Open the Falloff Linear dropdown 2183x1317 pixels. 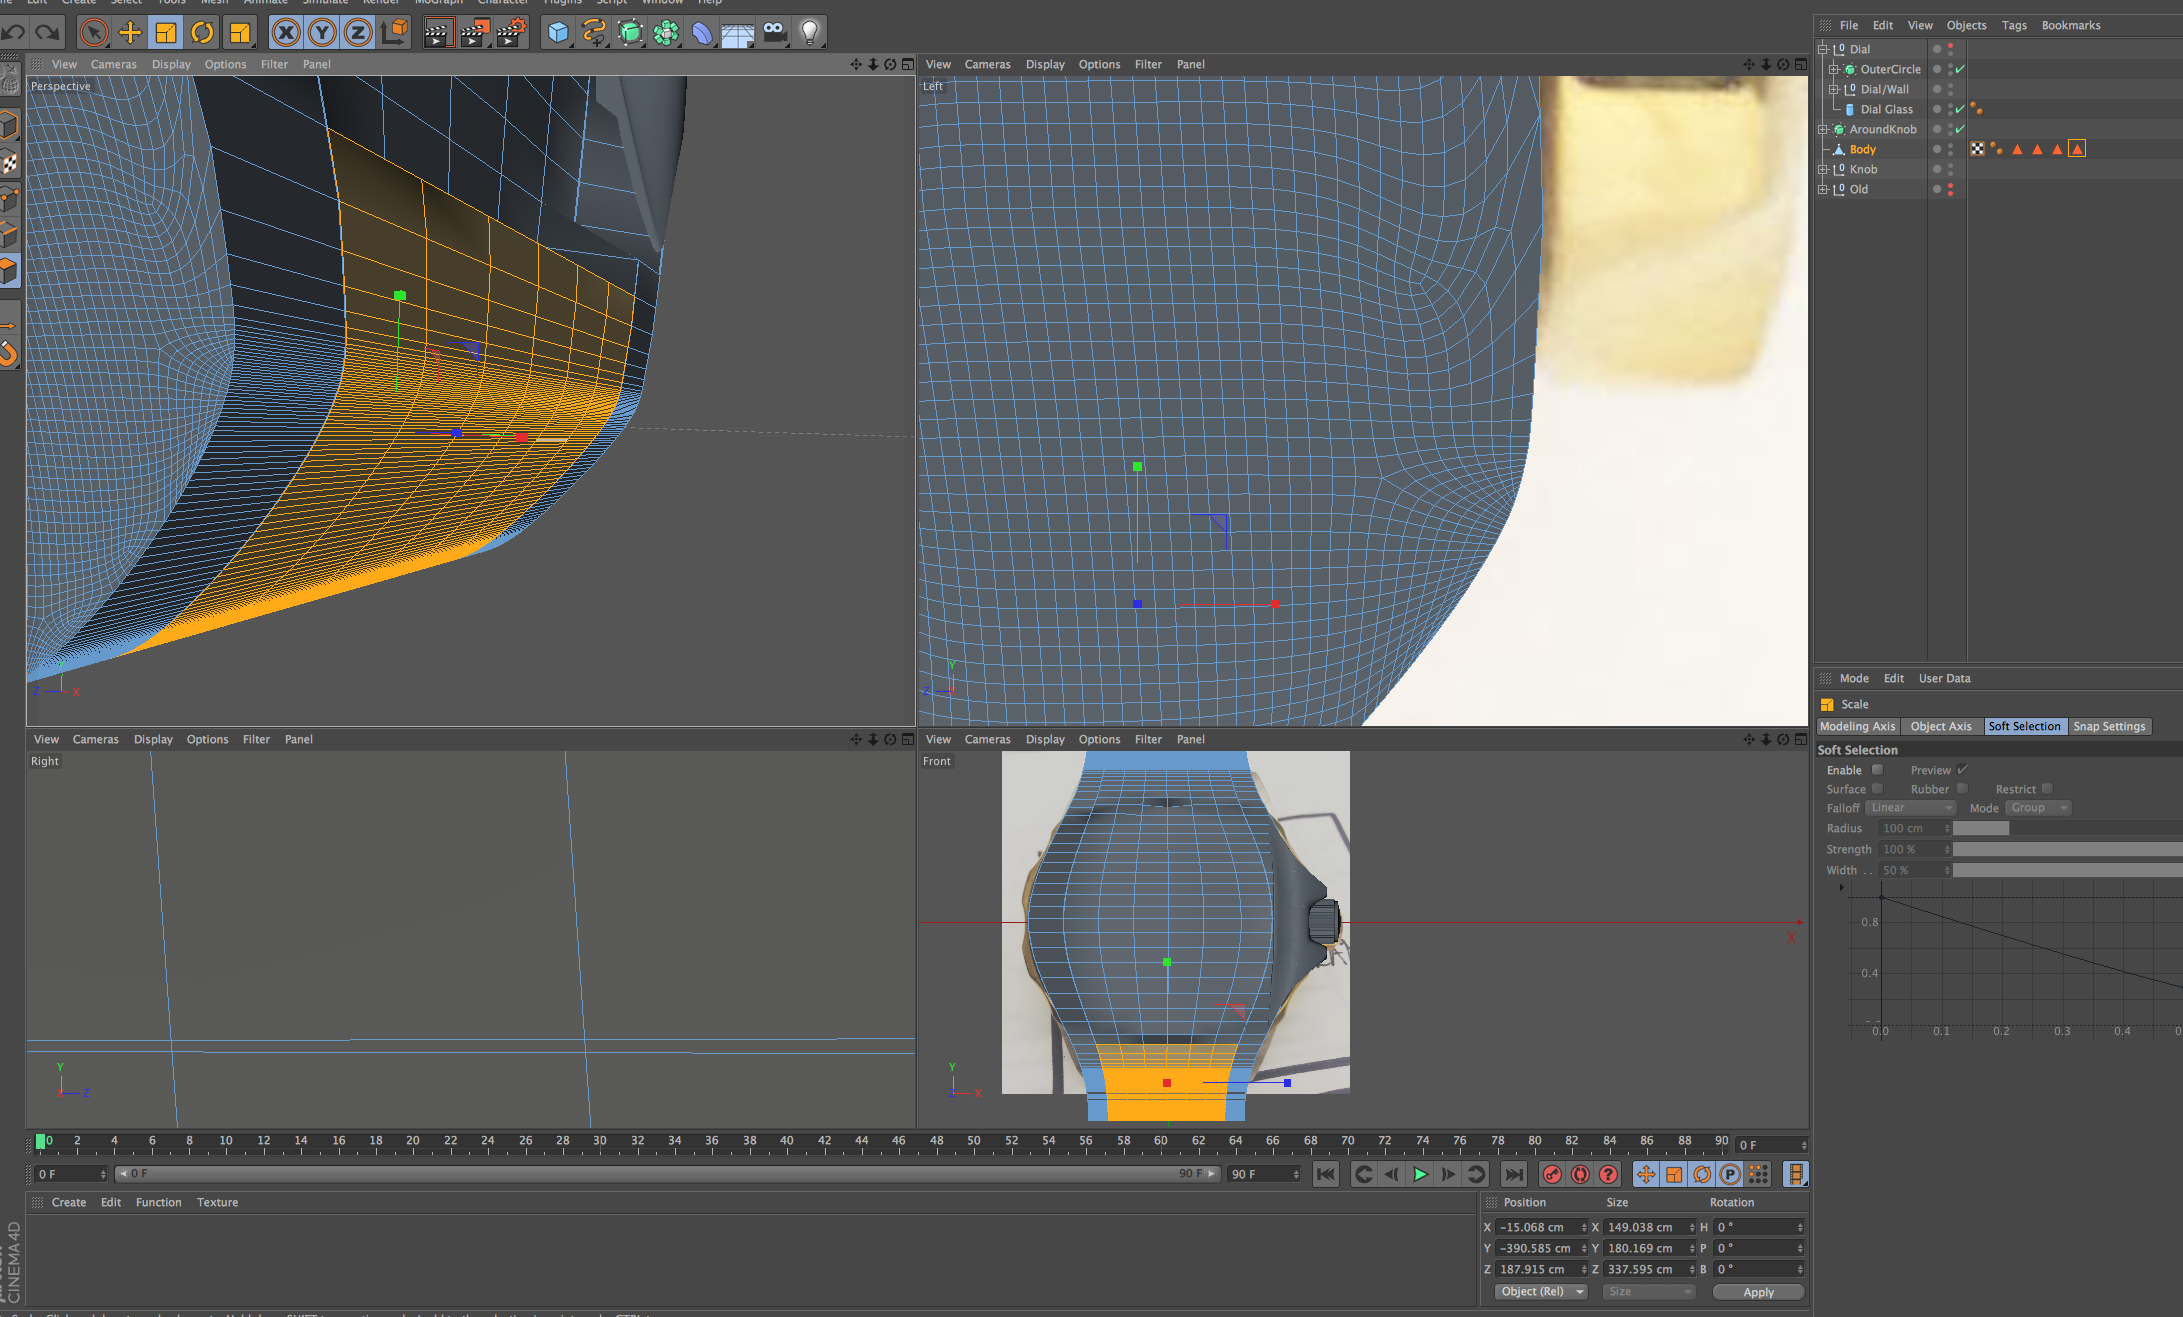point(1910,808)
